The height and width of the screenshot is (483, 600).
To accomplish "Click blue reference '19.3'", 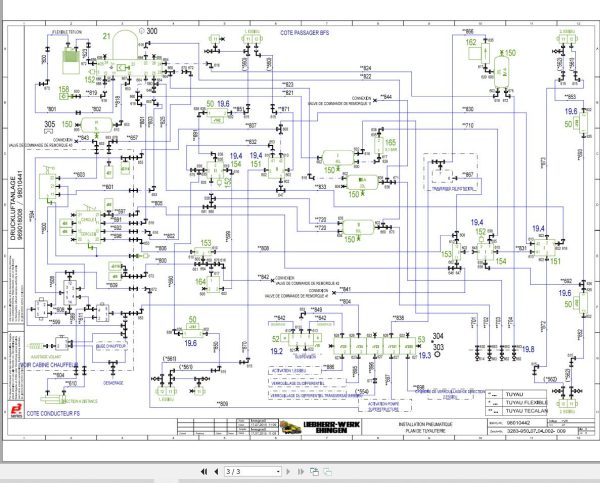I will click(425, 356).
